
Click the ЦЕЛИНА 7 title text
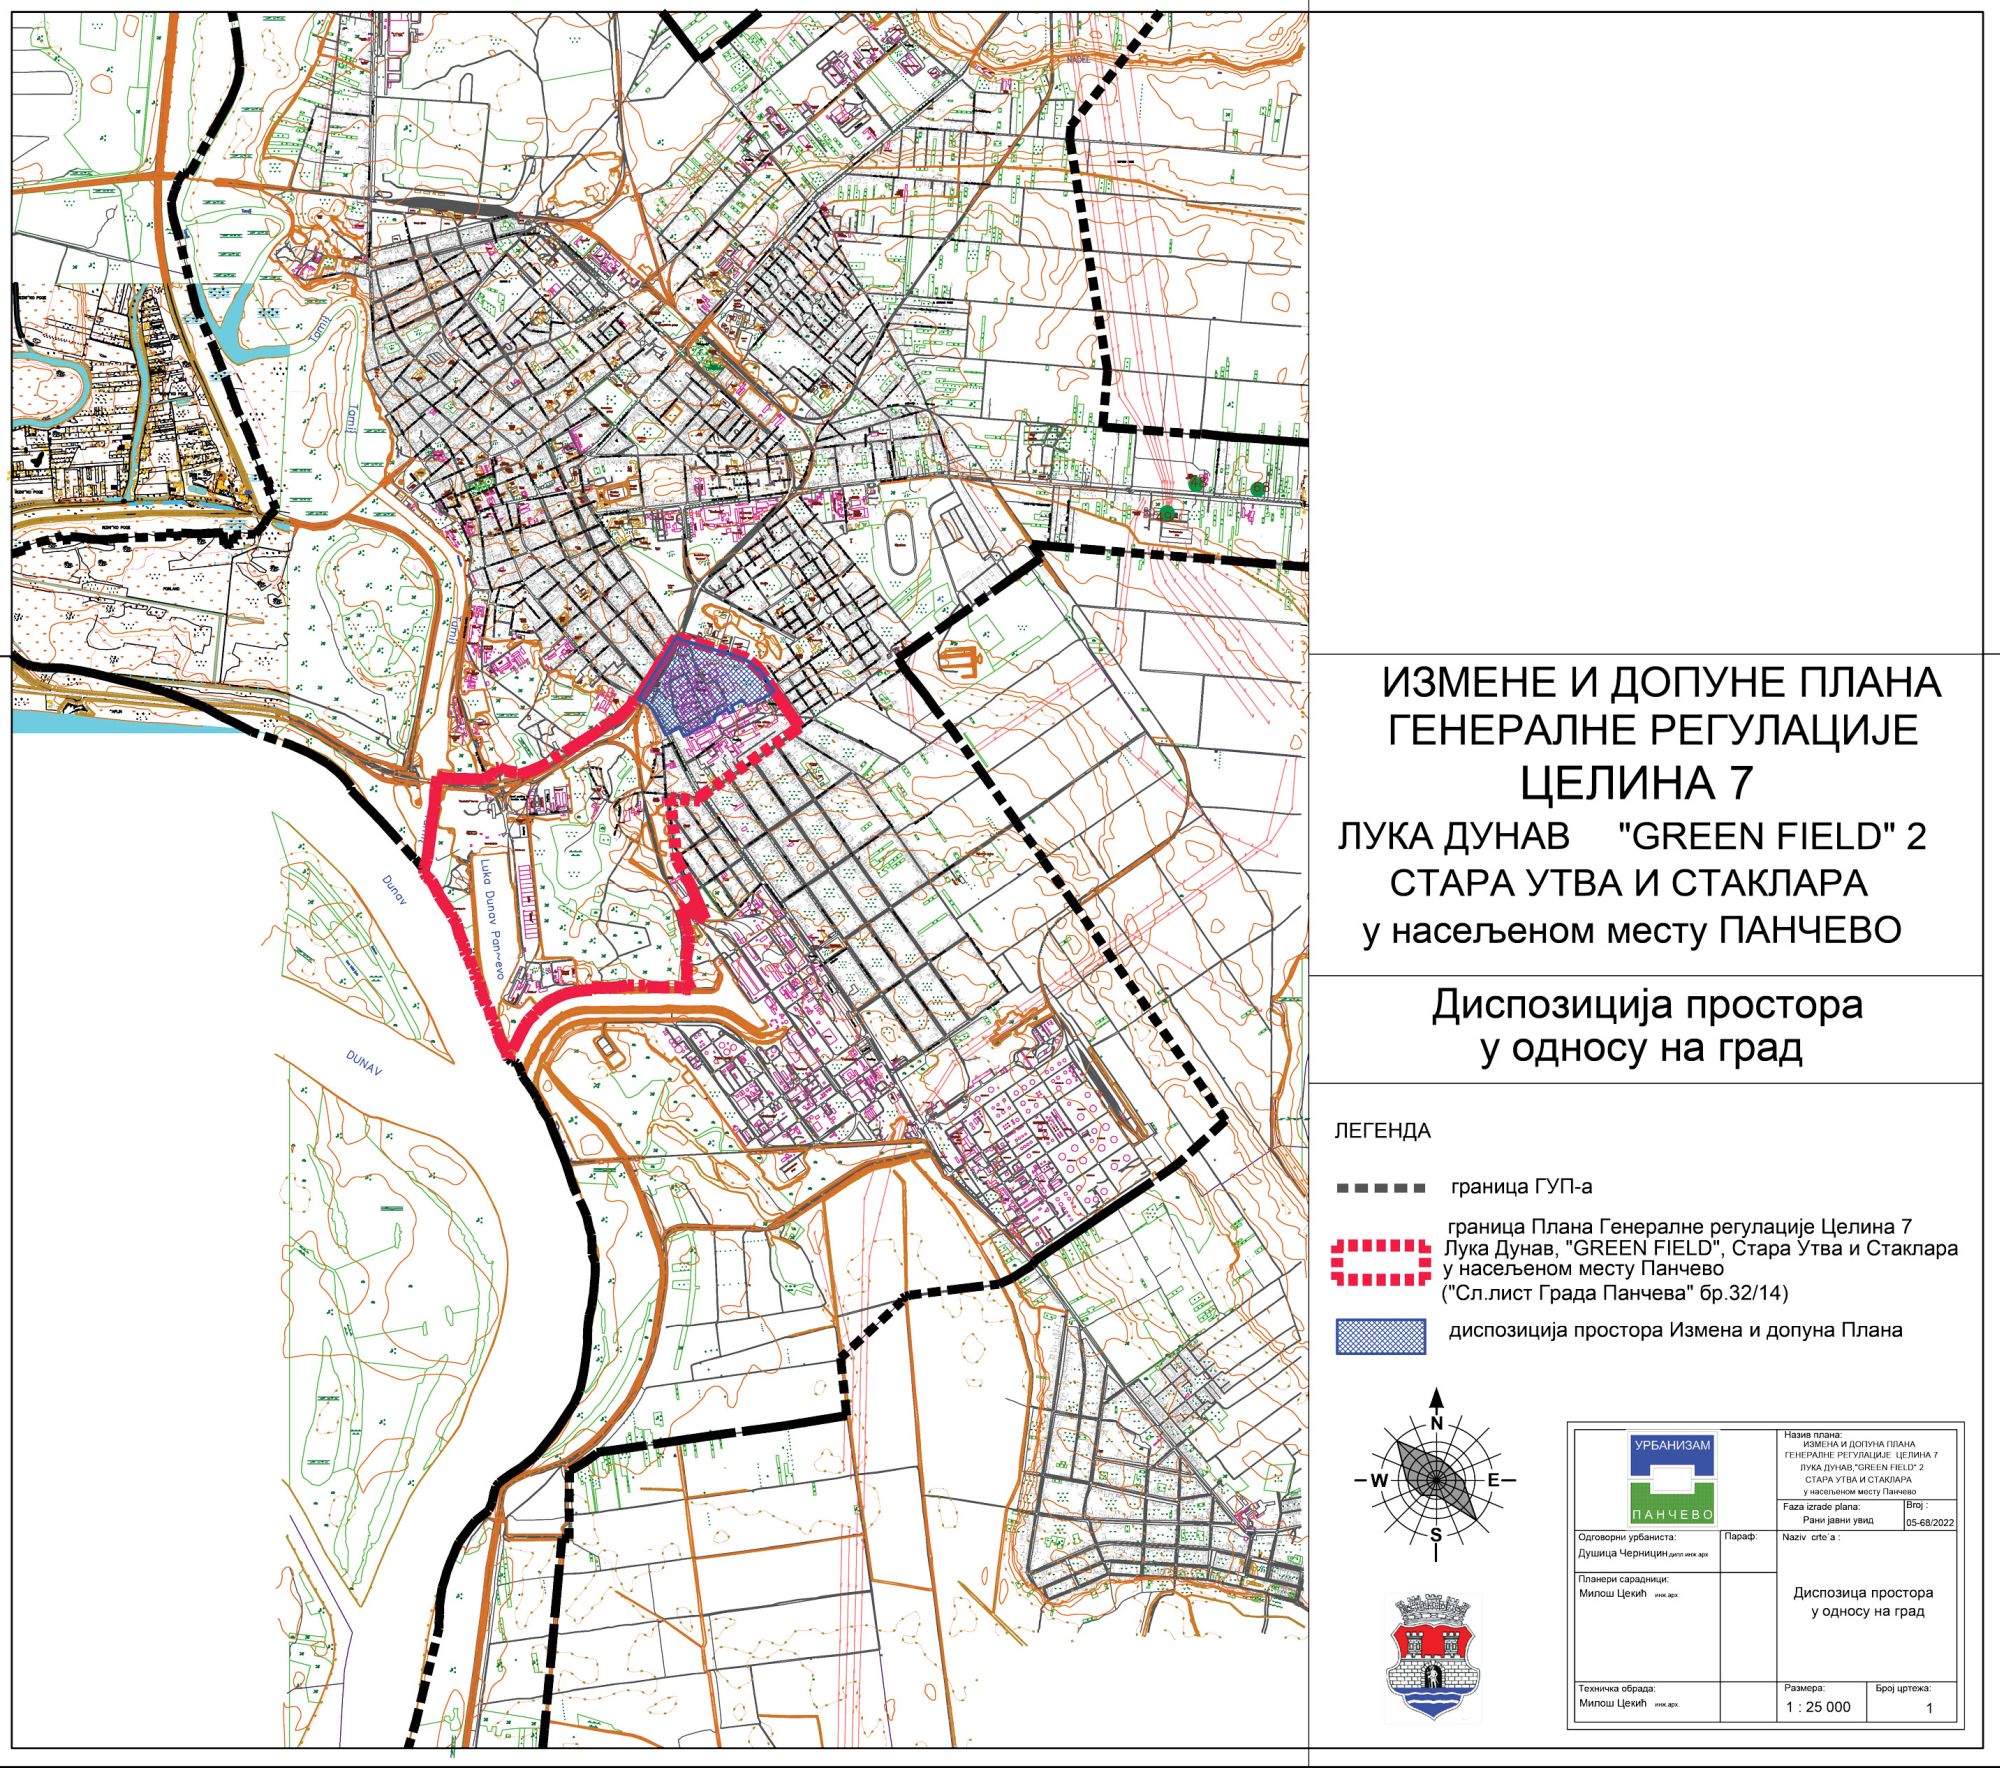coord(1637,782)
